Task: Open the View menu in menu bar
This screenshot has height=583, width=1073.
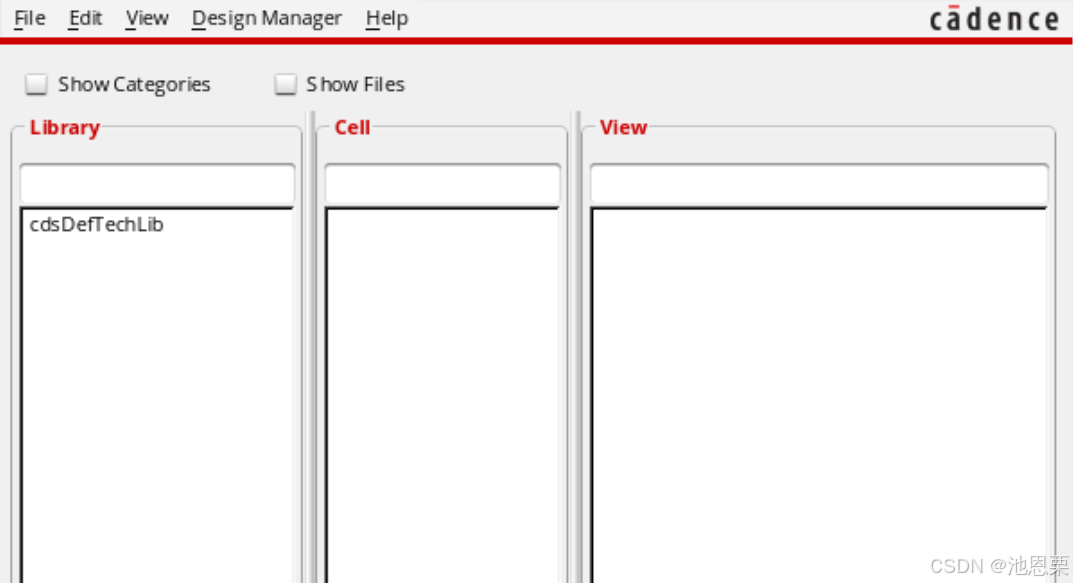Action: pos(147,18)
